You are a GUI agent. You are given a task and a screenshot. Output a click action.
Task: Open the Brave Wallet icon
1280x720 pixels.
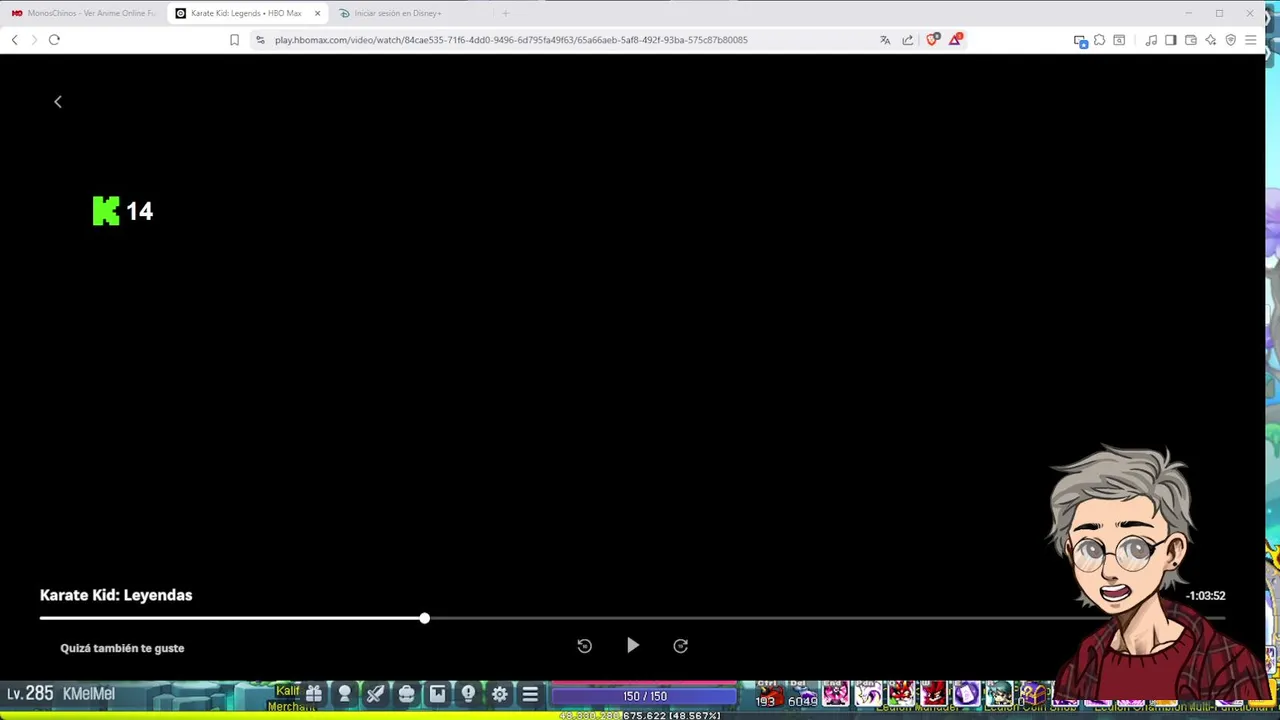(x=1191, y=40)
